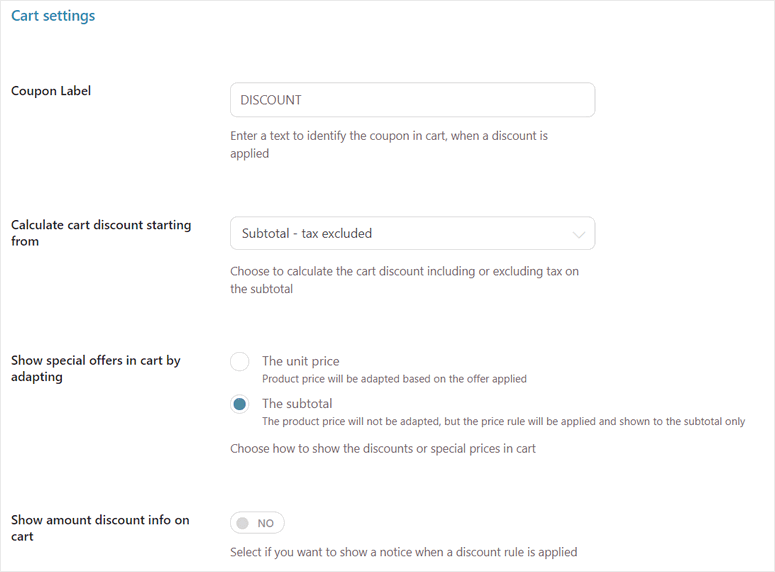Click 'Select if you want to show a notice' text
The image size is (775, 572).
(403, 552)
